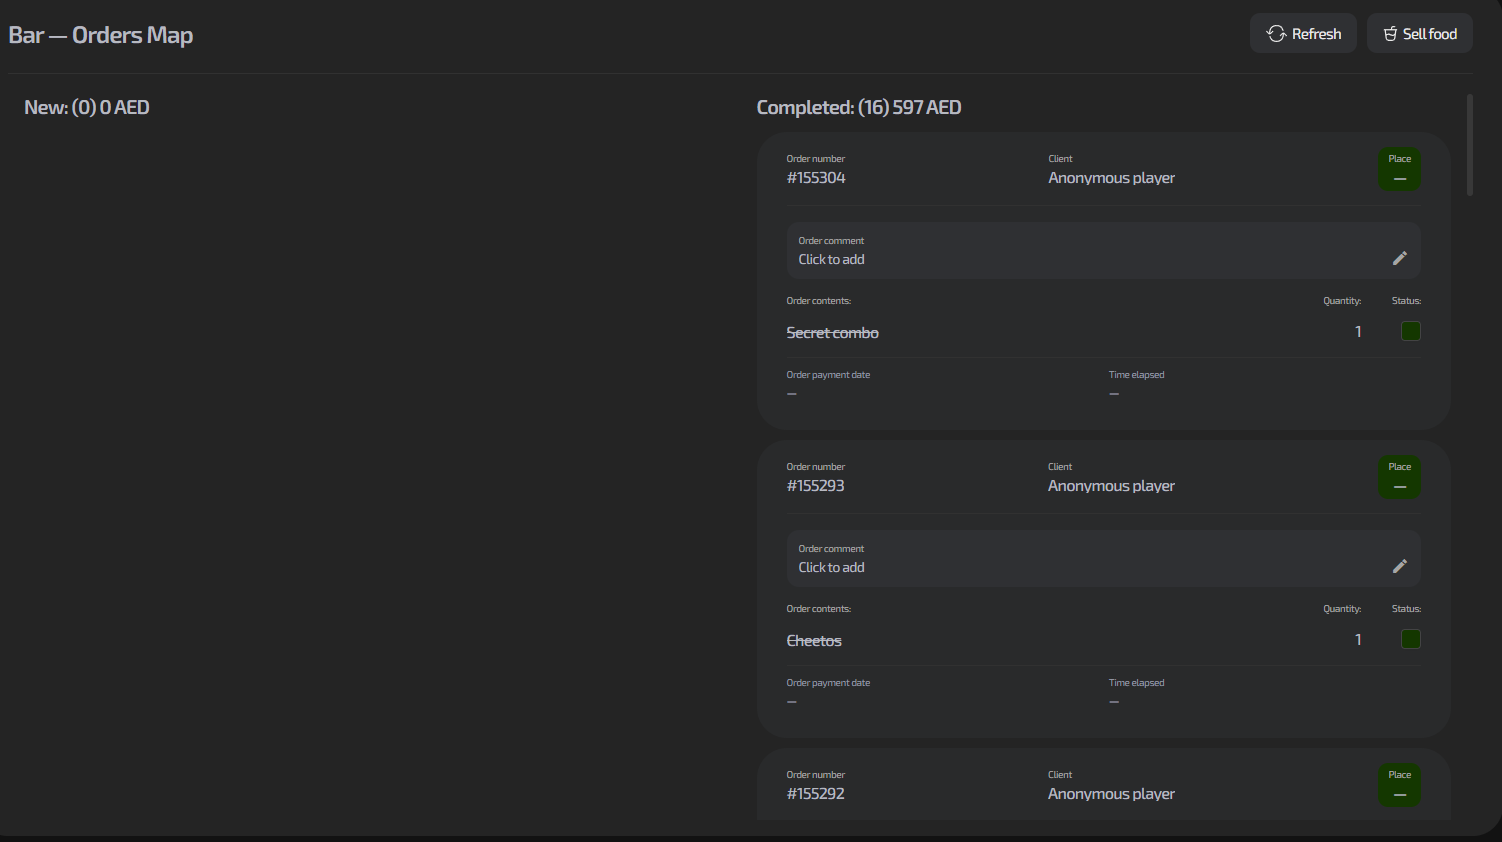Click the Completed orders column header

tap(858, 108)
